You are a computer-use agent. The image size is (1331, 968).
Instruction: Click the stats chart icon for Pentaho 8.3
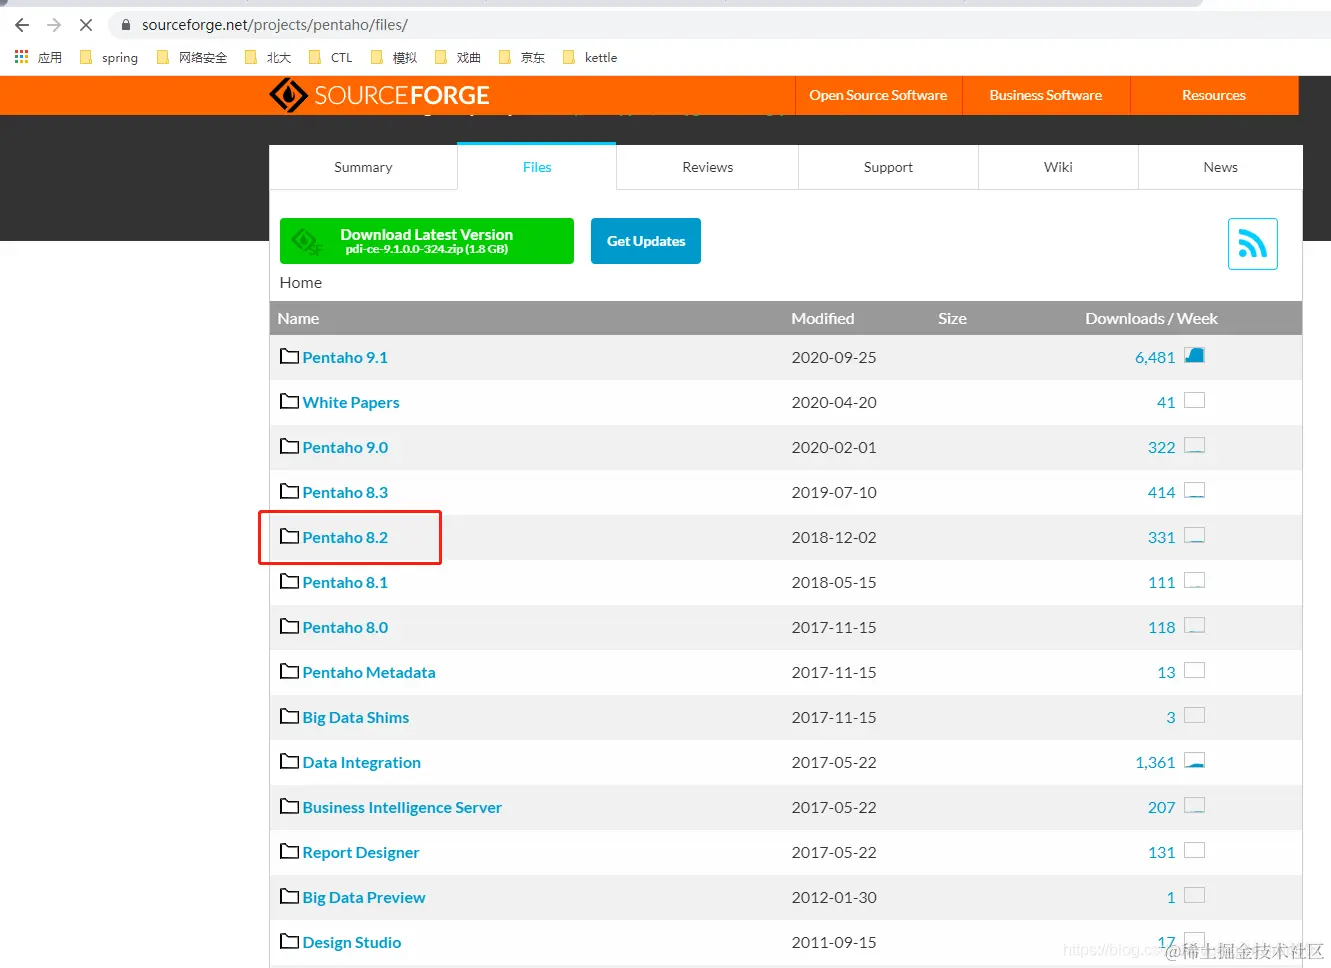tap(1194, 490)
